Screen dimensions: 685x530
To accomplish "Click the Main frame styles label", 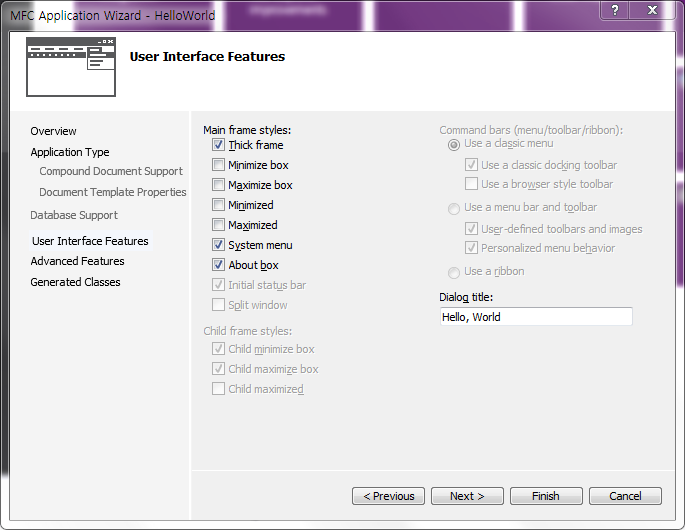I will click(247, 130).
